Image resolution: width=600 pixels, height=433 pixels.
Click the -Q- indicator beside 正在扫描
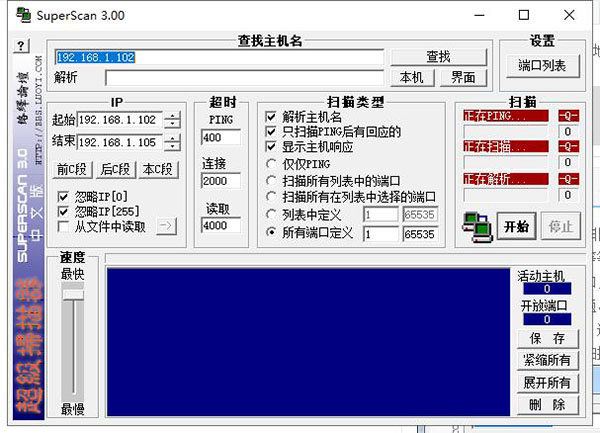[x=568, y=147]
